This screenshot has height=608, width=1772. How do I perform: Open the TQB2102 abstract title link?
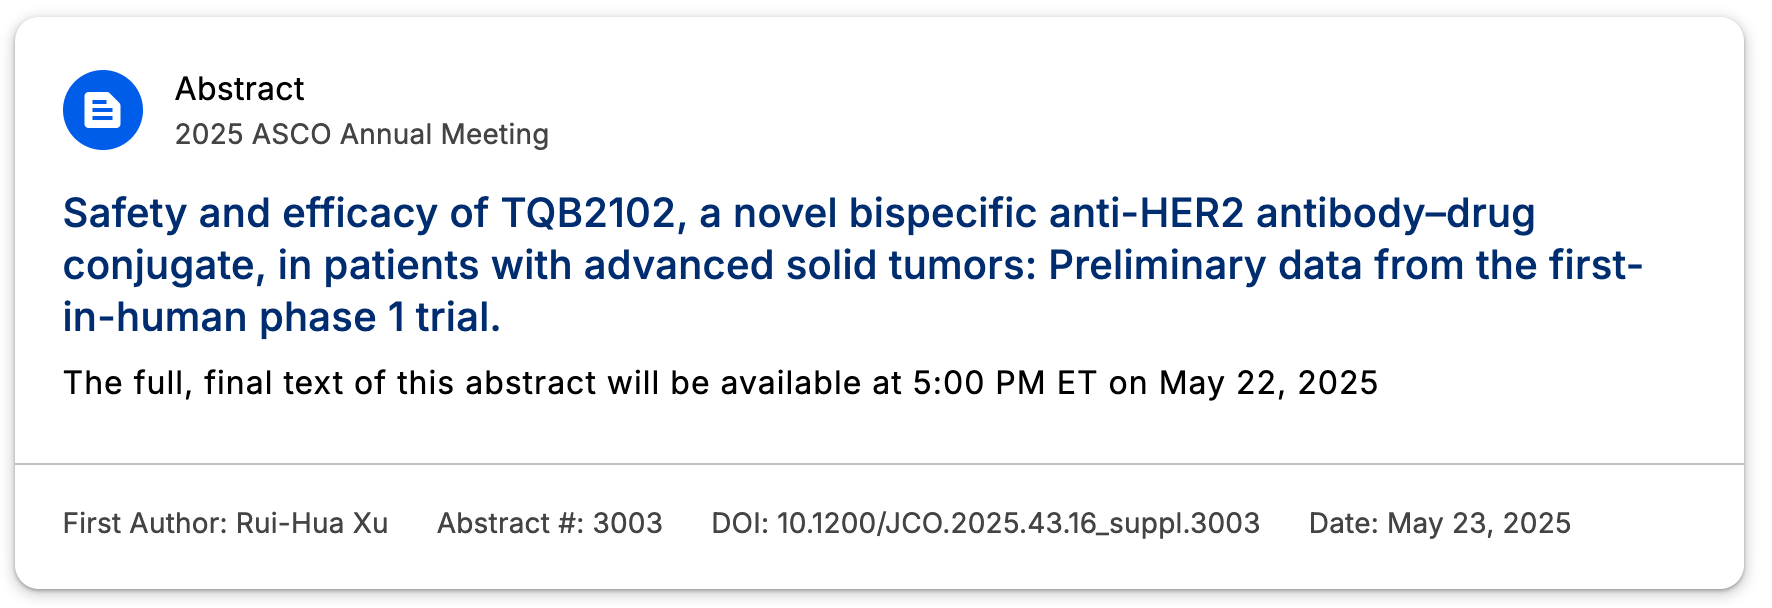pyautogui.click(x=852, y=265)
